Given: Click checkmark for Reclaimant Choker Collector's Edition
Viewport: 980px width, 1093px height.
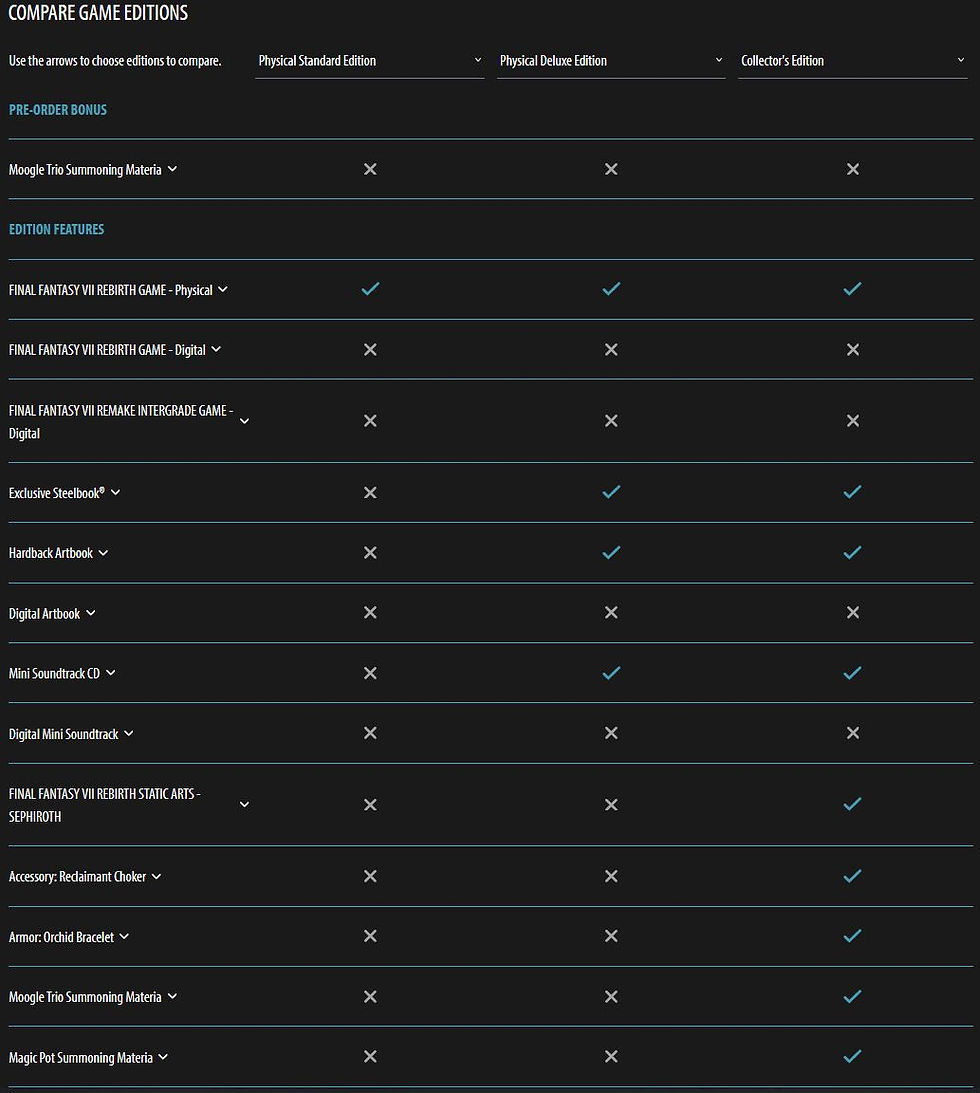Looking at the screenshot, I should 852,876.
